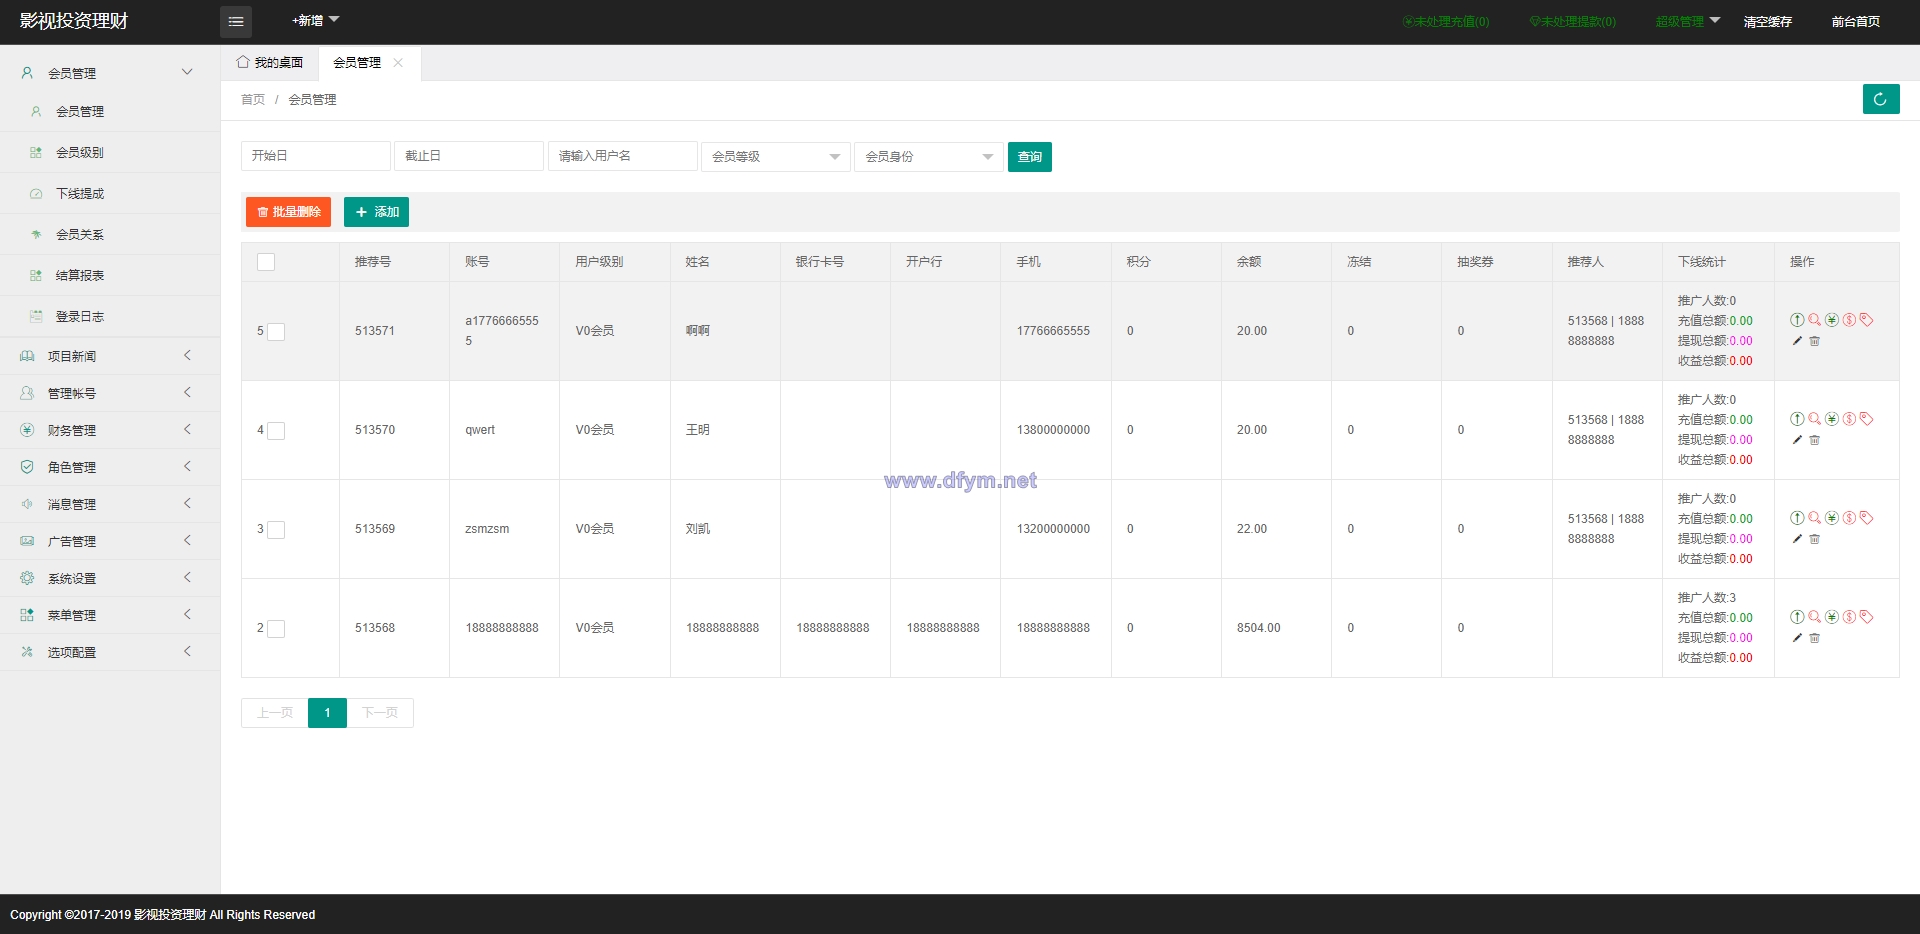Click the 首页 breadcrumb link
Image resolution: width=1920 pixels, height=934 pixels.
253,100
